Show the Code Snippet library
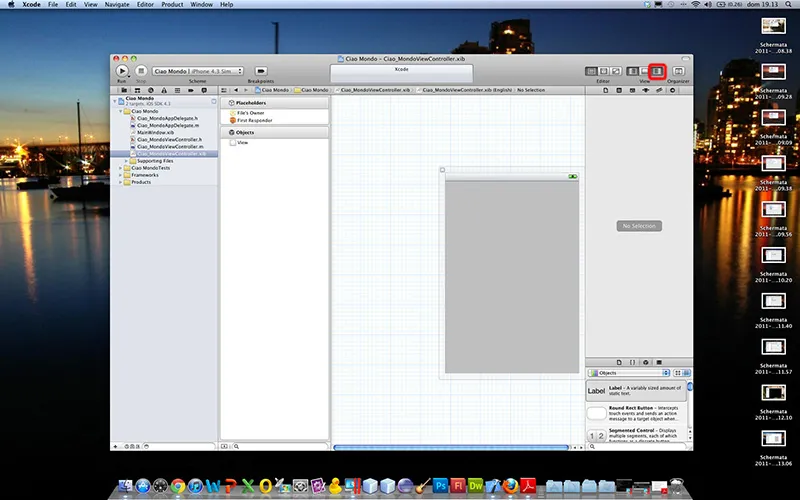Viewport: 800px width, 500px height. 633,362
